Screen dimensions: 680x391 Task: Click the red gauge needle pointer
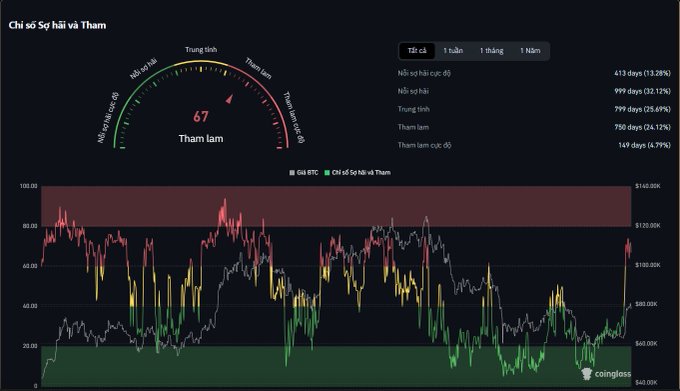pyautogui.click(x=229, y=99)
